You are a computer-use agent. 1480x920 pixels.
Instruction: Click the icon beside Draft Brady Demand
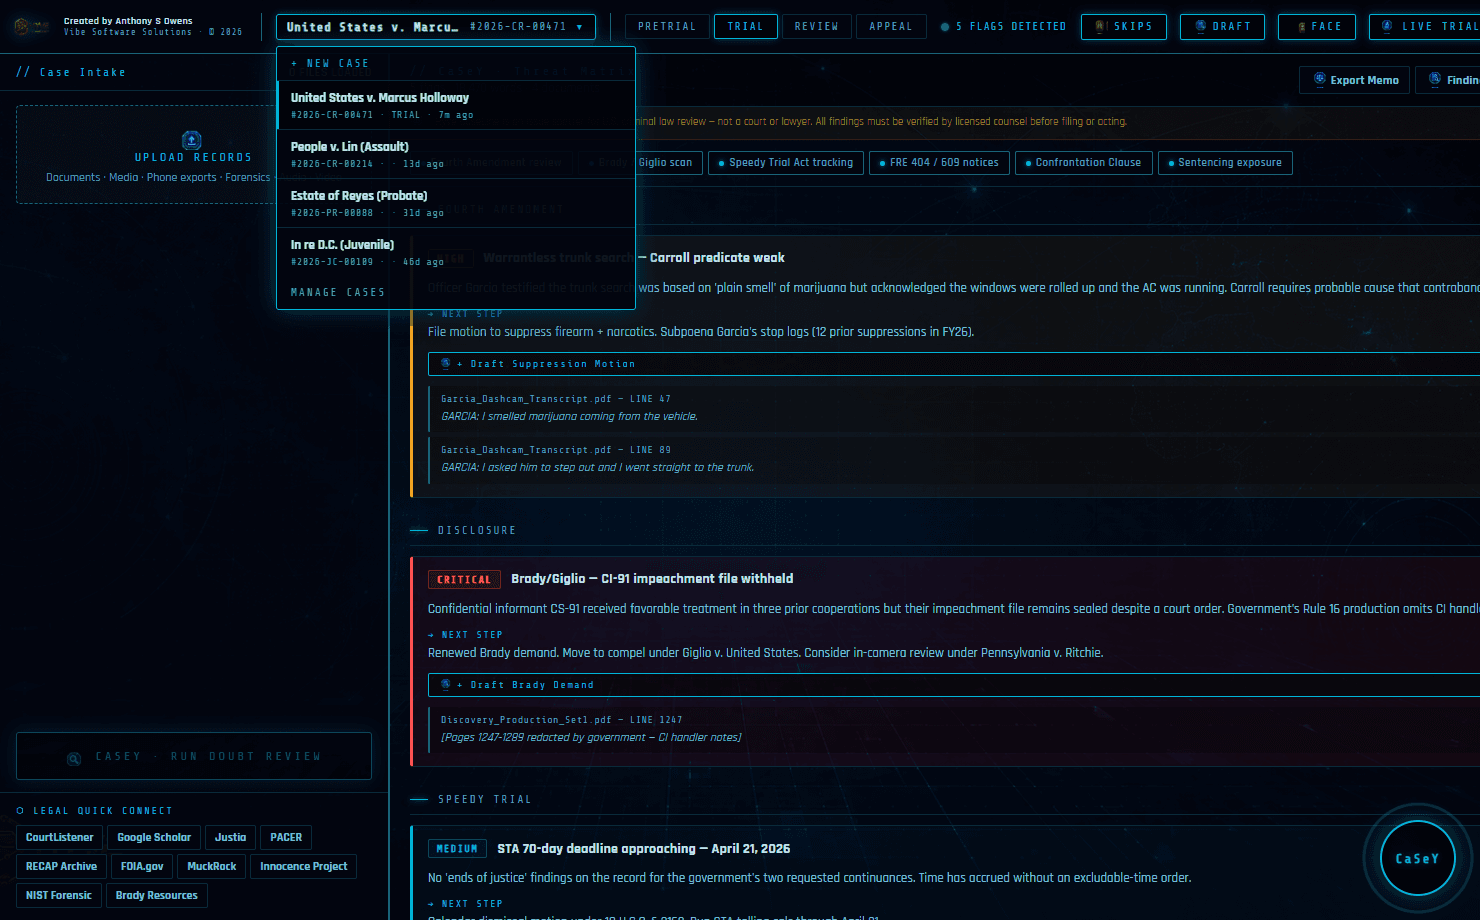[x=446, y=685]
